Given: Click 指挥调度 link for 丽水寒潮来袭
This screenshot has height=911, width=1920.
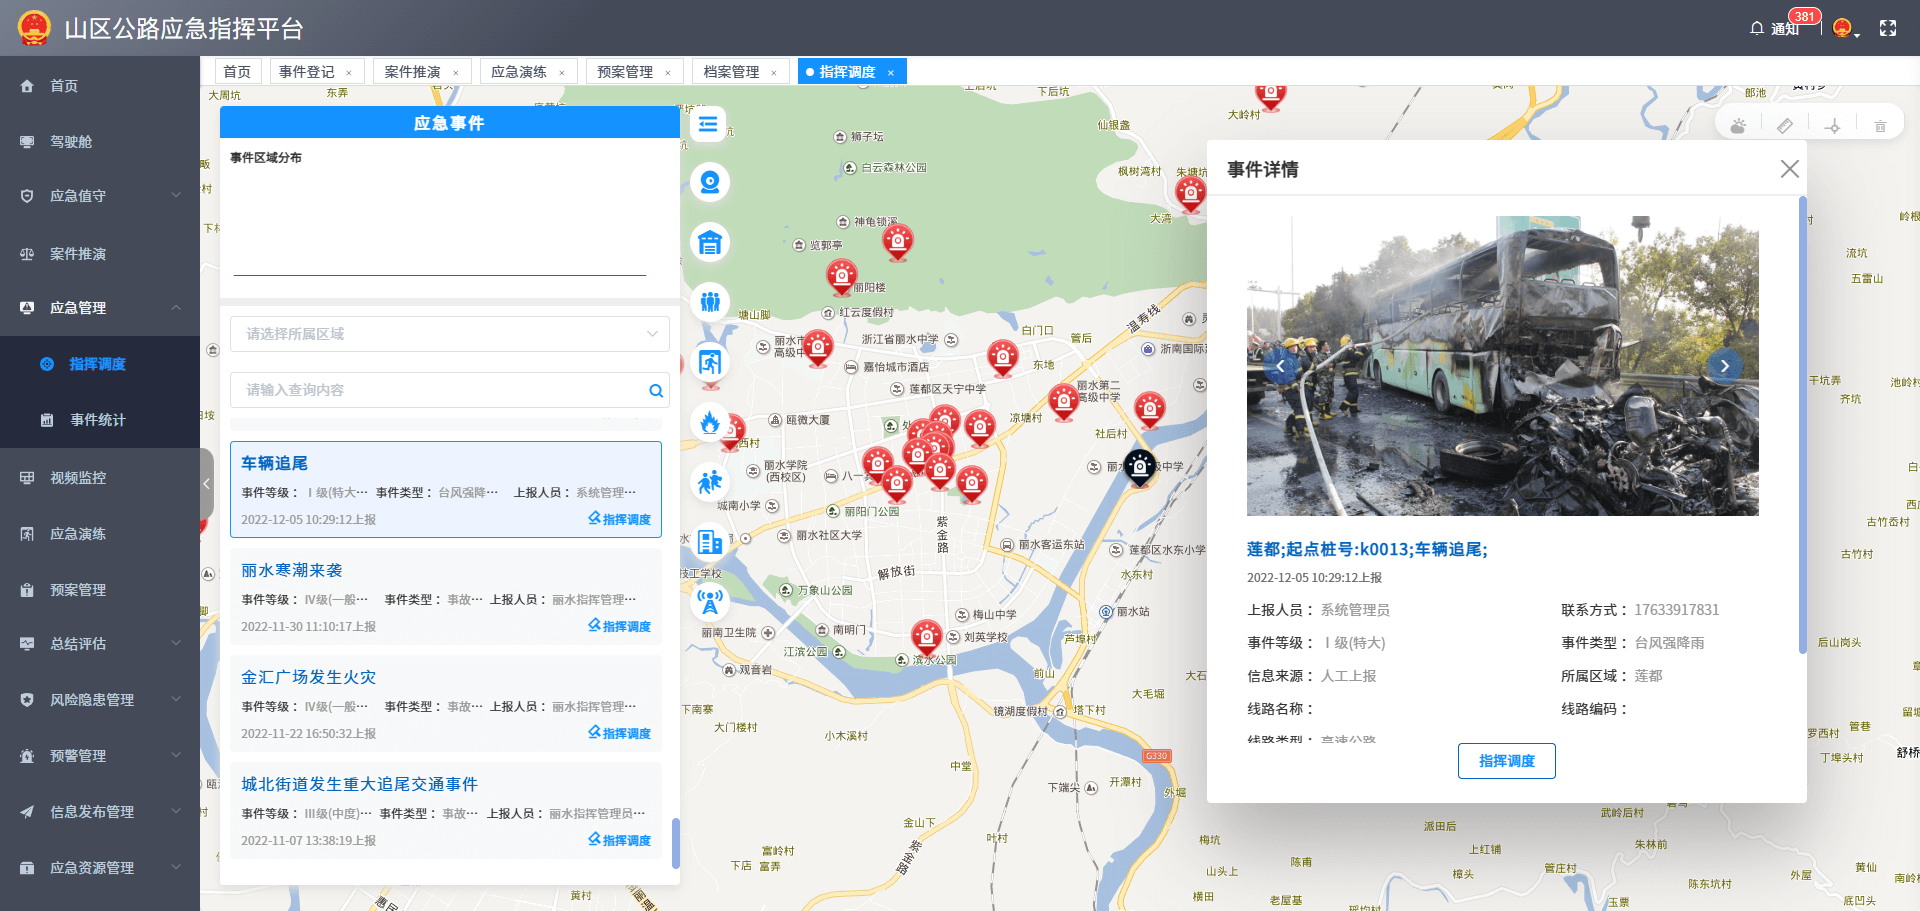Looking at the screenshot, I should click(x=620, y=626).
